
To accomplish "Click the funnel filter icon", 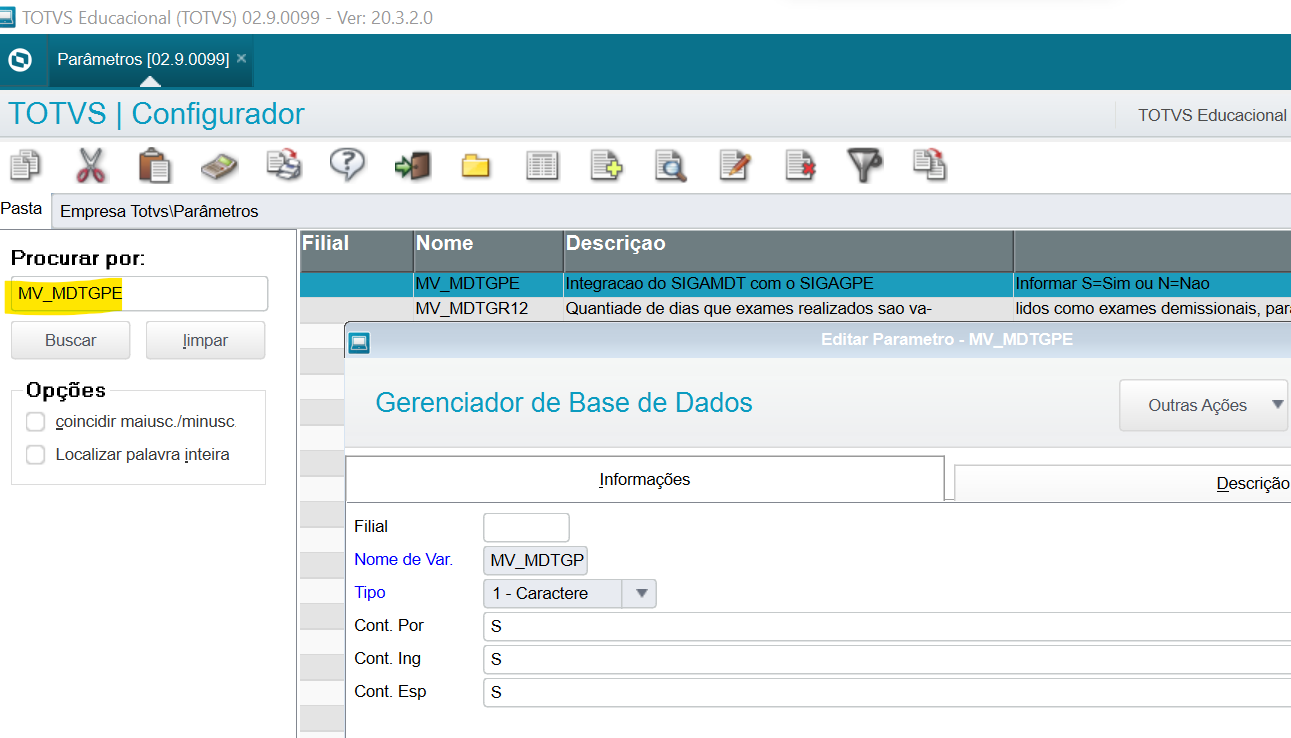I will click(x=865, y=165).
